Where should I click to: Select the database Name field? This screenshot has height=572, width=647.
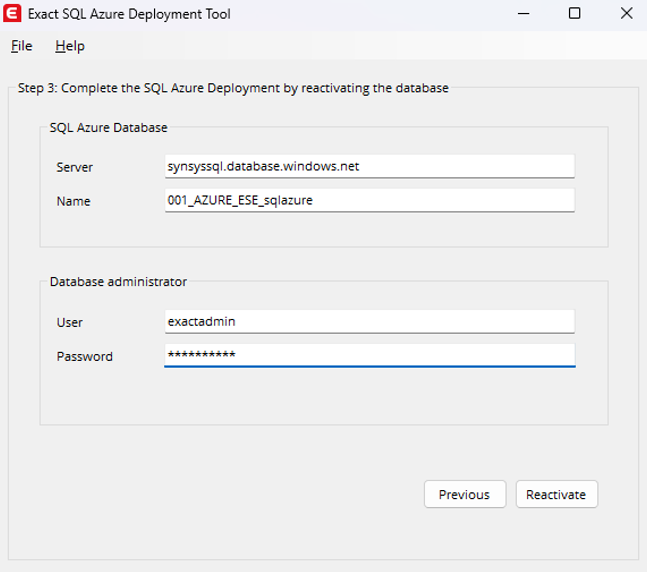coord(369,201)
